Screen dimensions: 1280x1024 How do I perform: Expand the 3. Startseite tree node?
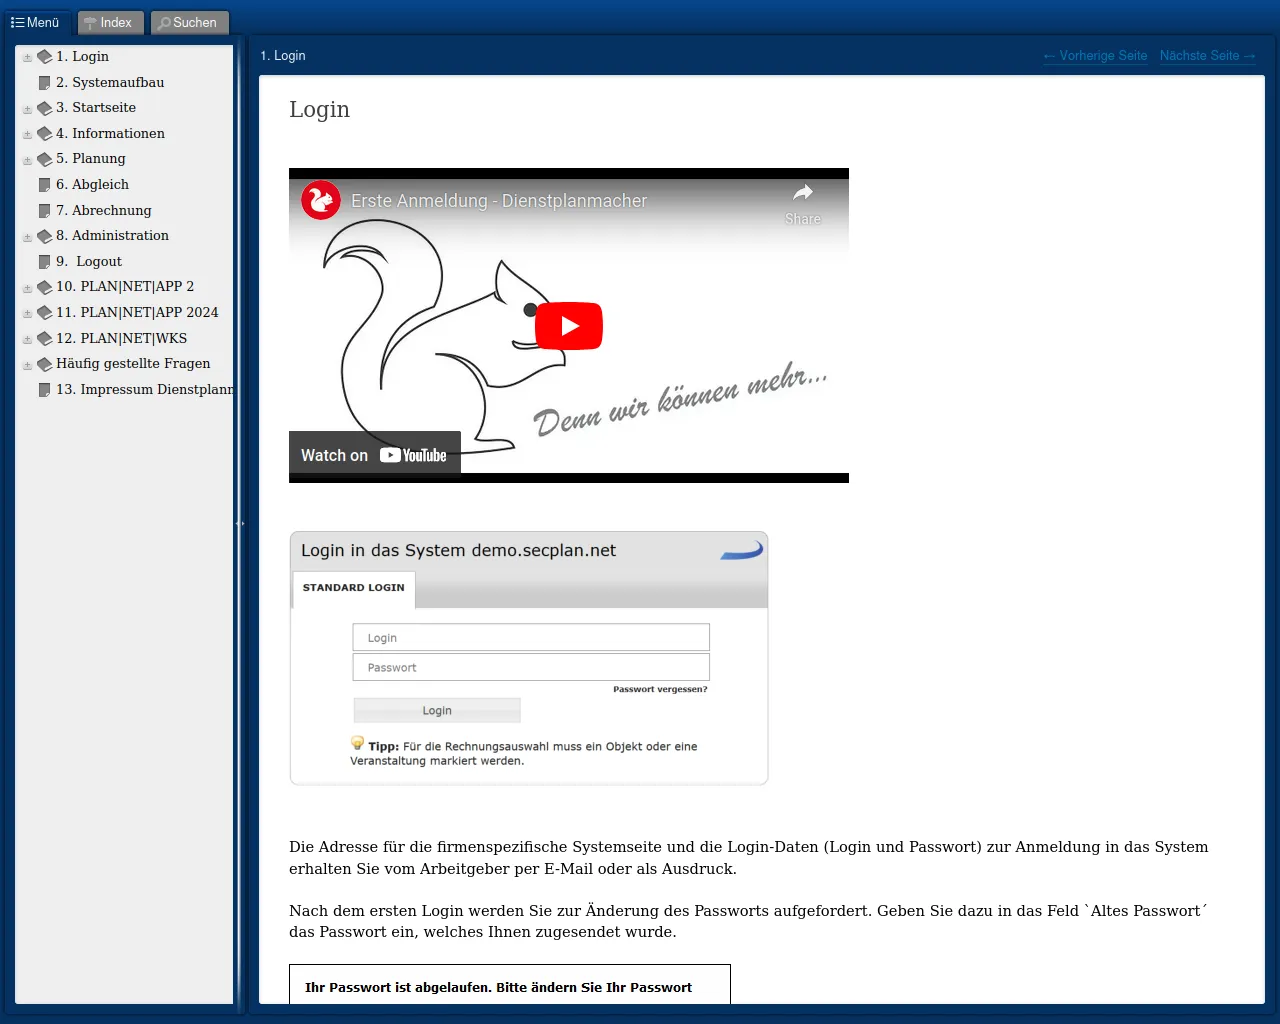coord(27,109)
